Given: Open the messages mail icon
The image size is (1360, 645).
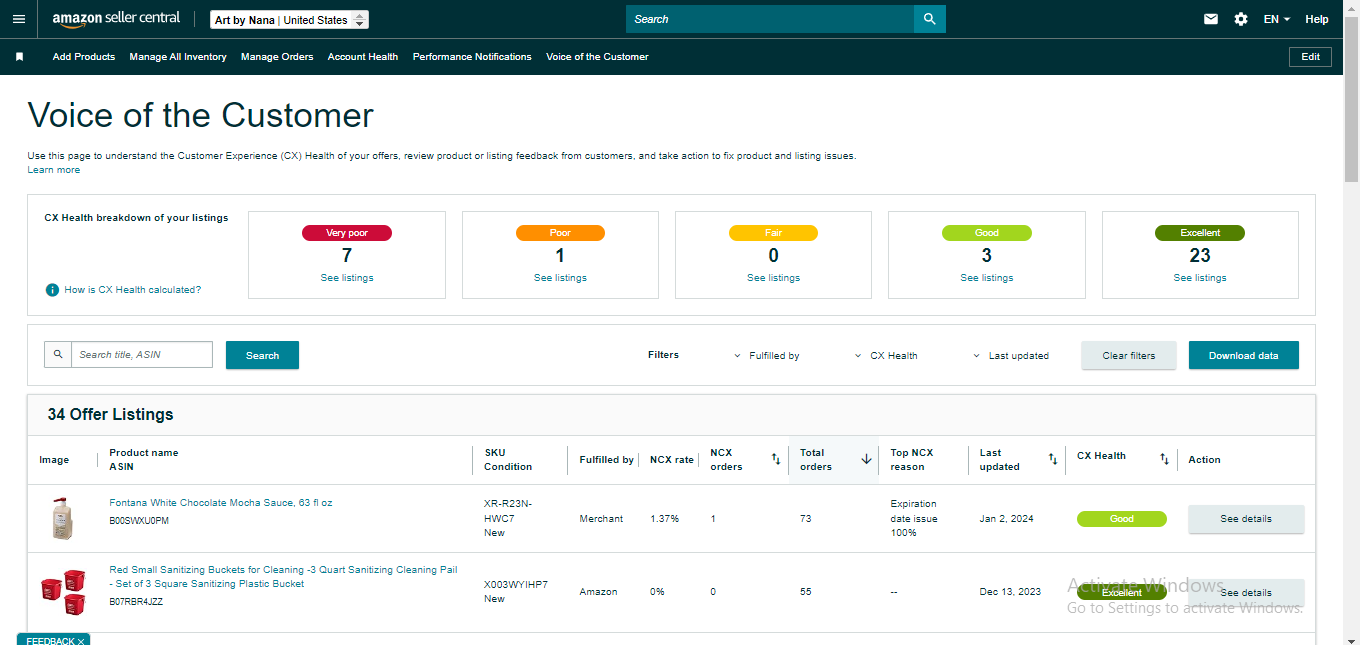Looking at the screenshot, I should pos(1211,19).
